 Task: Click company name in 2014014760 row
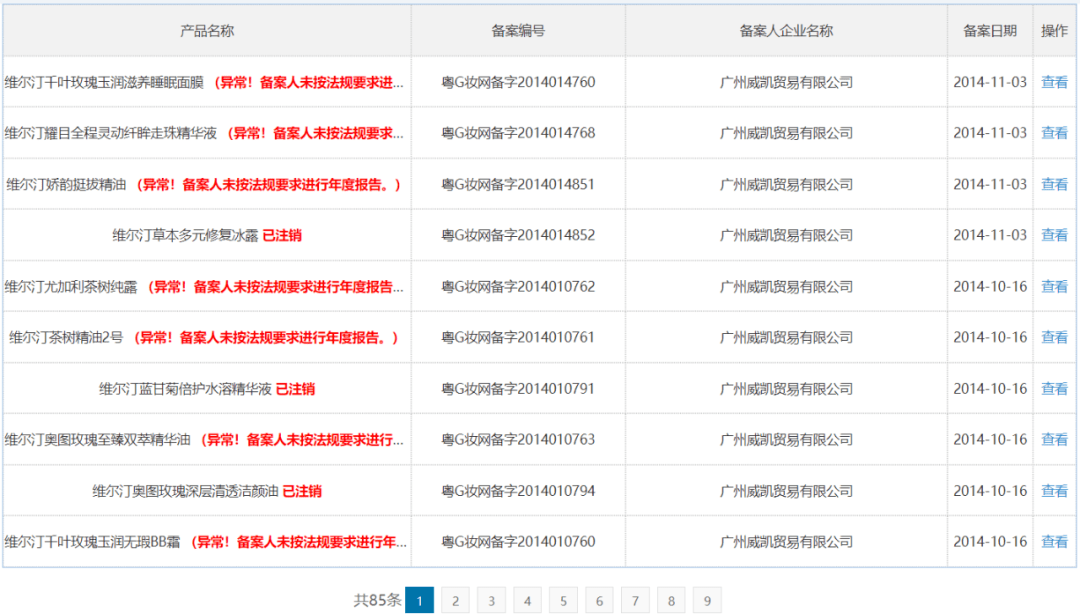coord(786,82)
